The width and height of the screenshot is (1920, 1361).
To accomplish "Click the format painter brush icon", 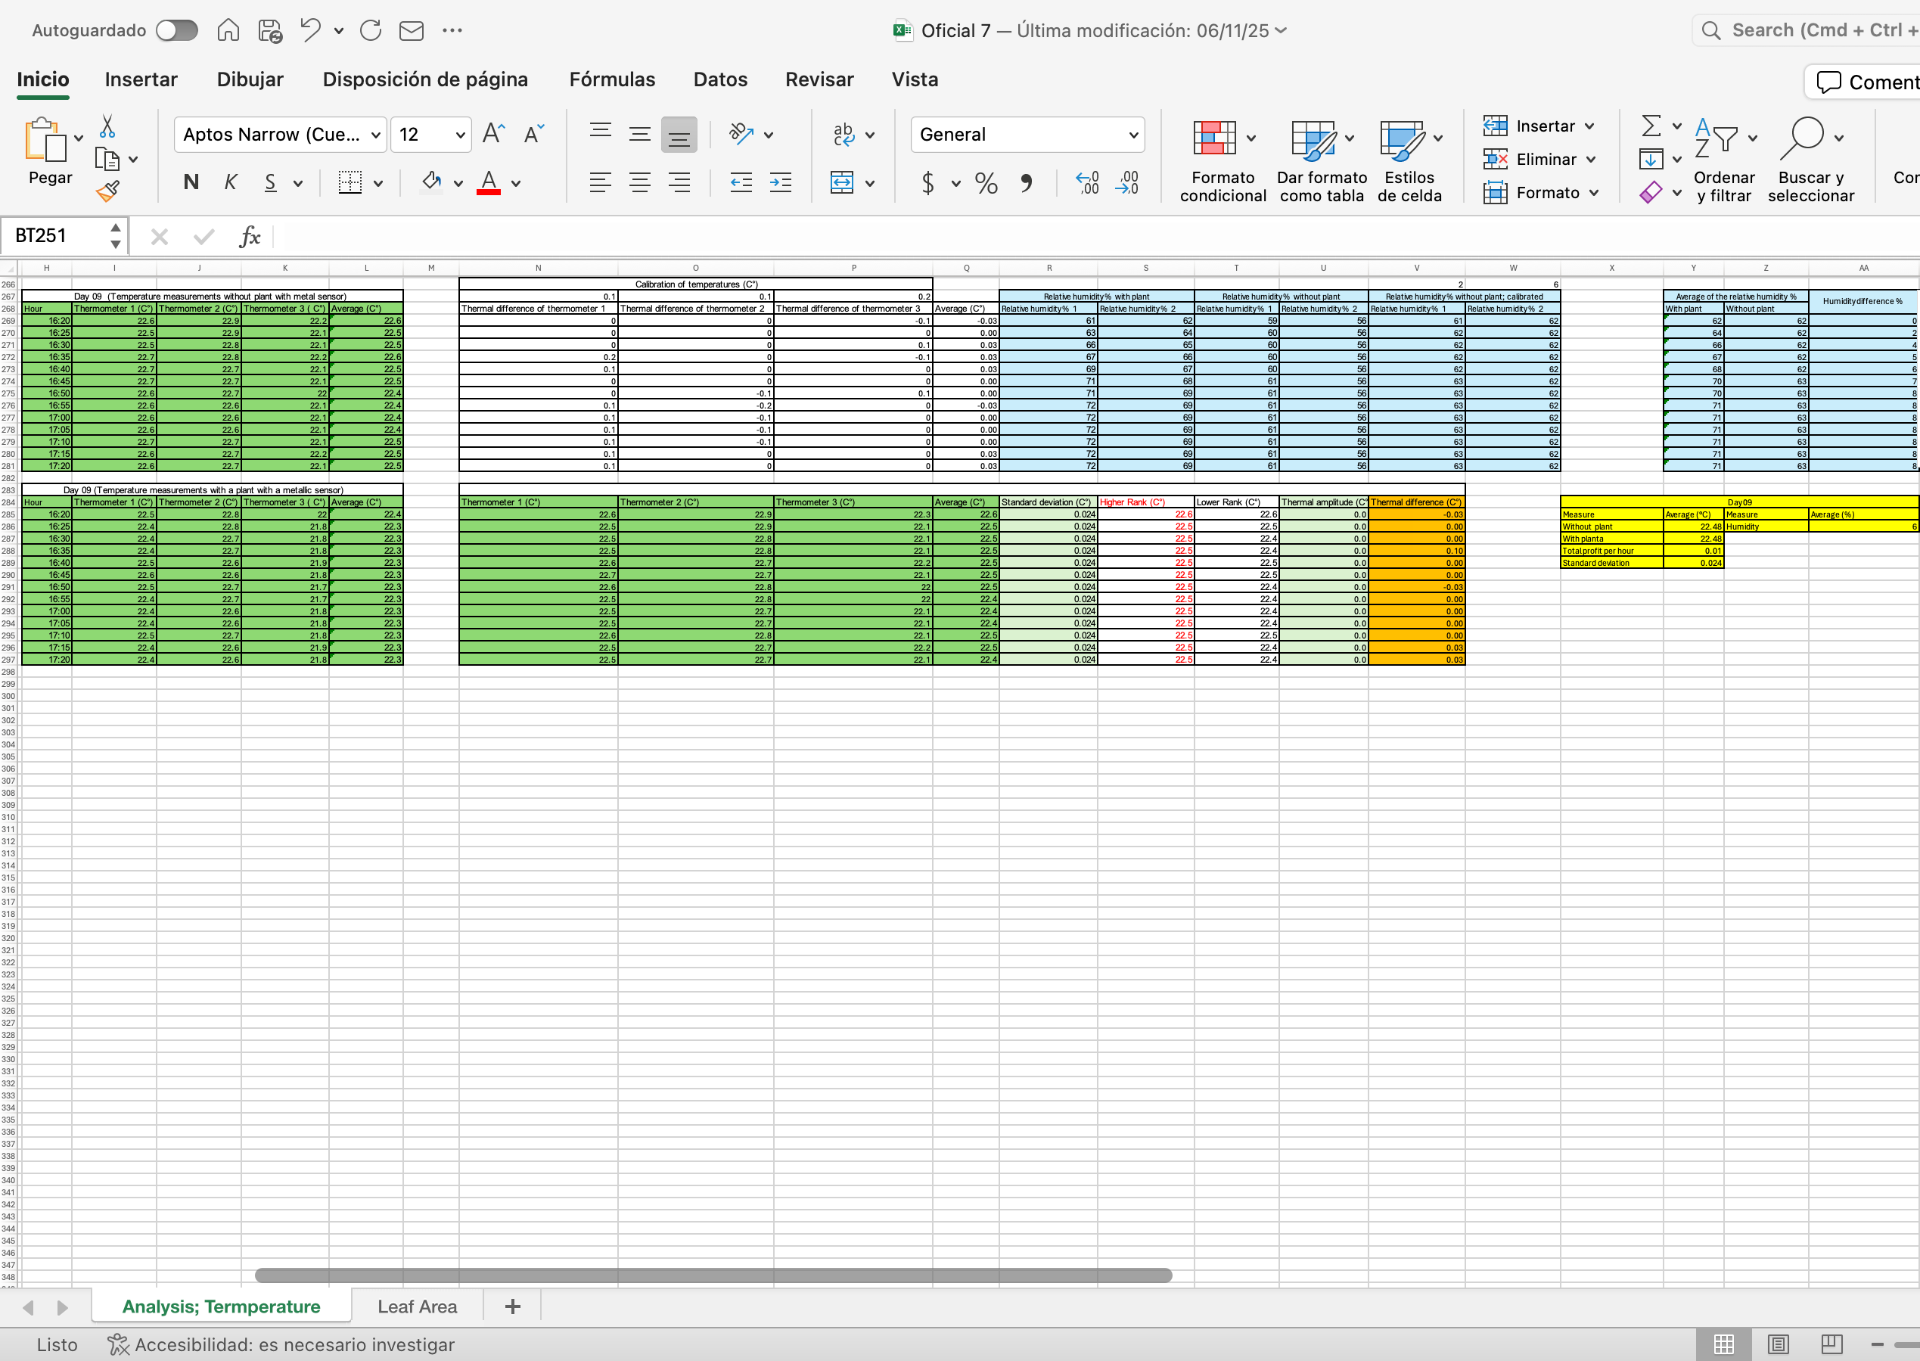I will [x=108, y=191].
